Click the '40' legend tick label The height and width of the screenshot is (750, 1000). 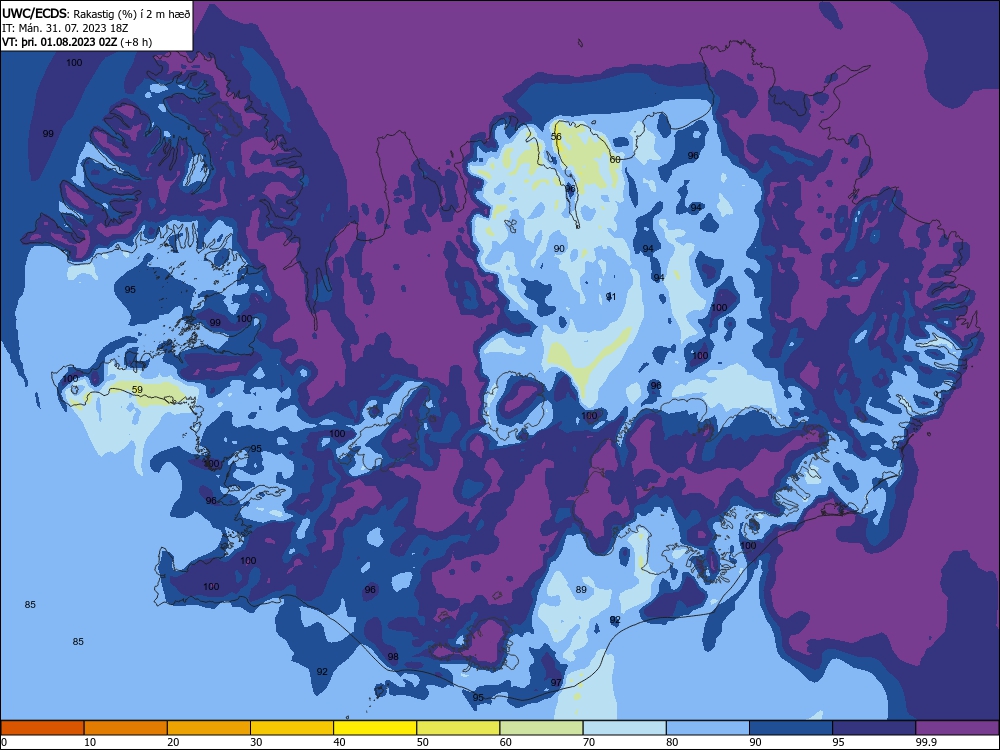[x=339, y=742]
